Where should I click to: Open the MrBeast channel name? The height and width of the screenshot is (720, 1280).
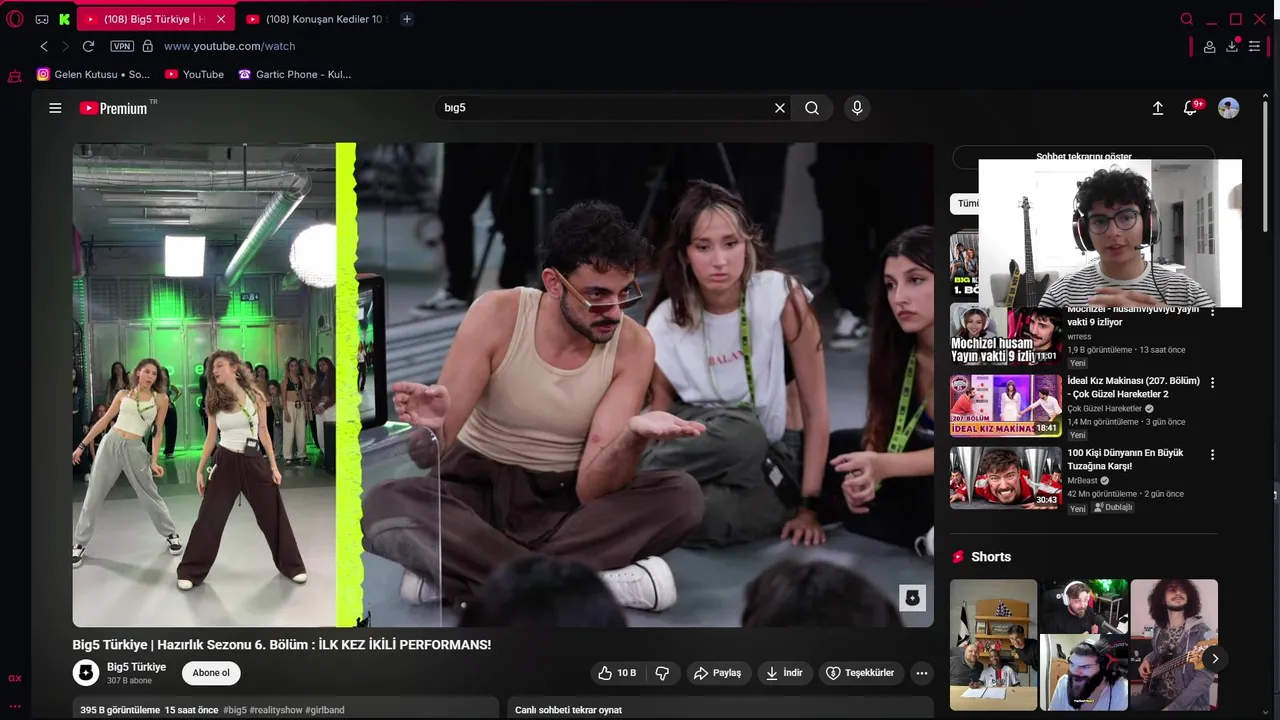(x=1082, y=481)
